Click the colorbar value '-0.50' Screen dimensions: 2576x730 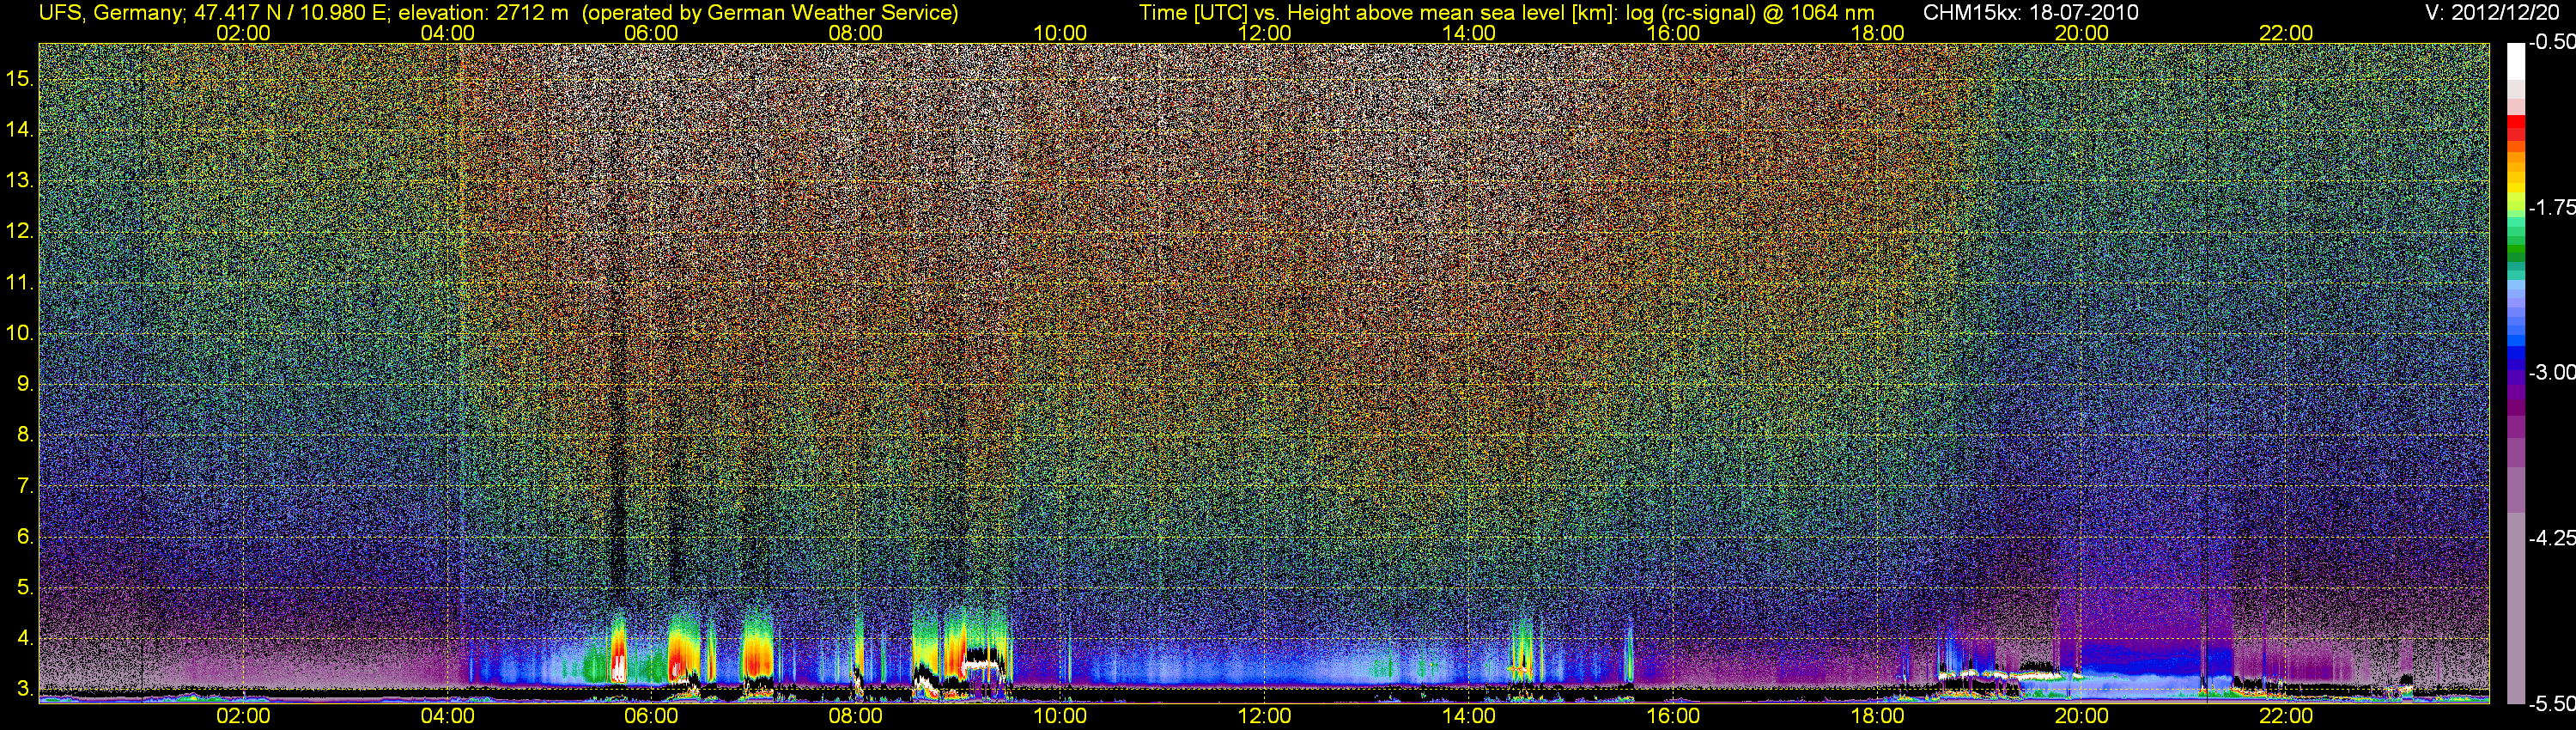tap(2551, 42)
